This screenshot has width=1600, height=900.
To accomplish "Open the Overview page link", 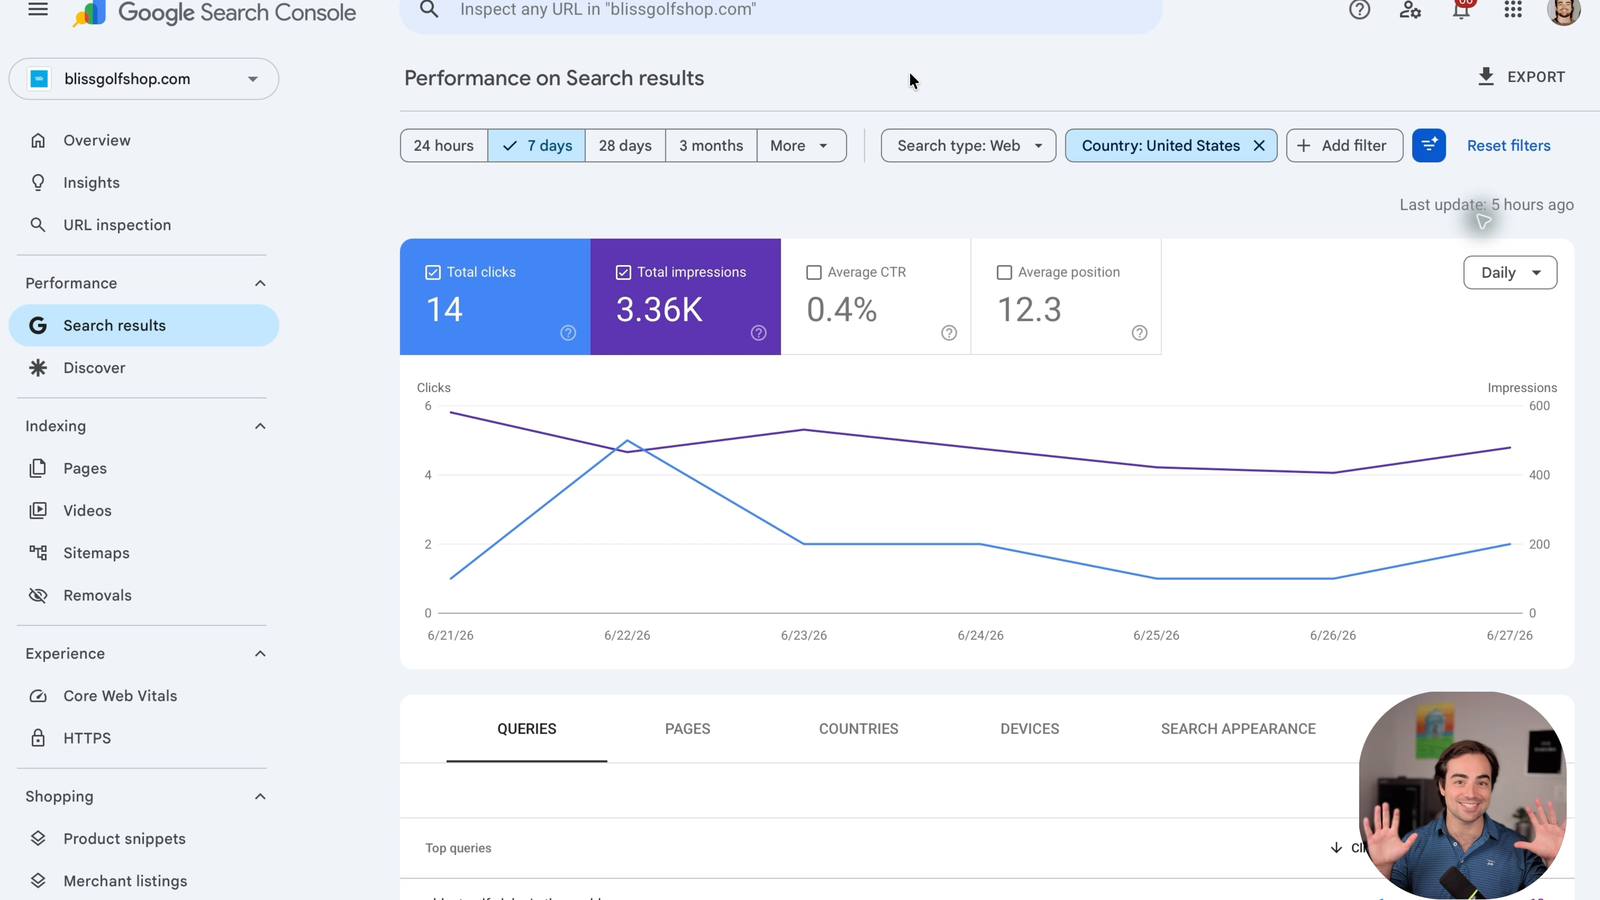I will point(97,140).
